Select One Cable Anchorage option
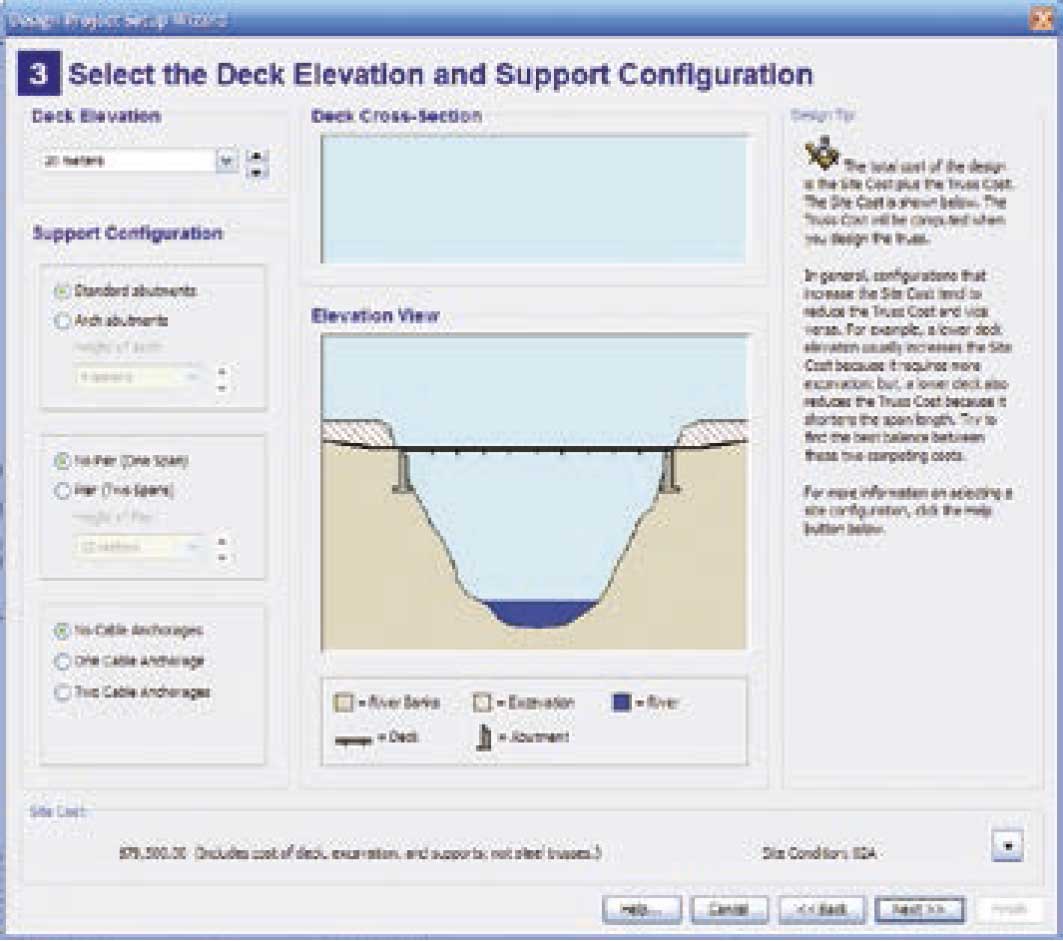 (x=62, y=661)
